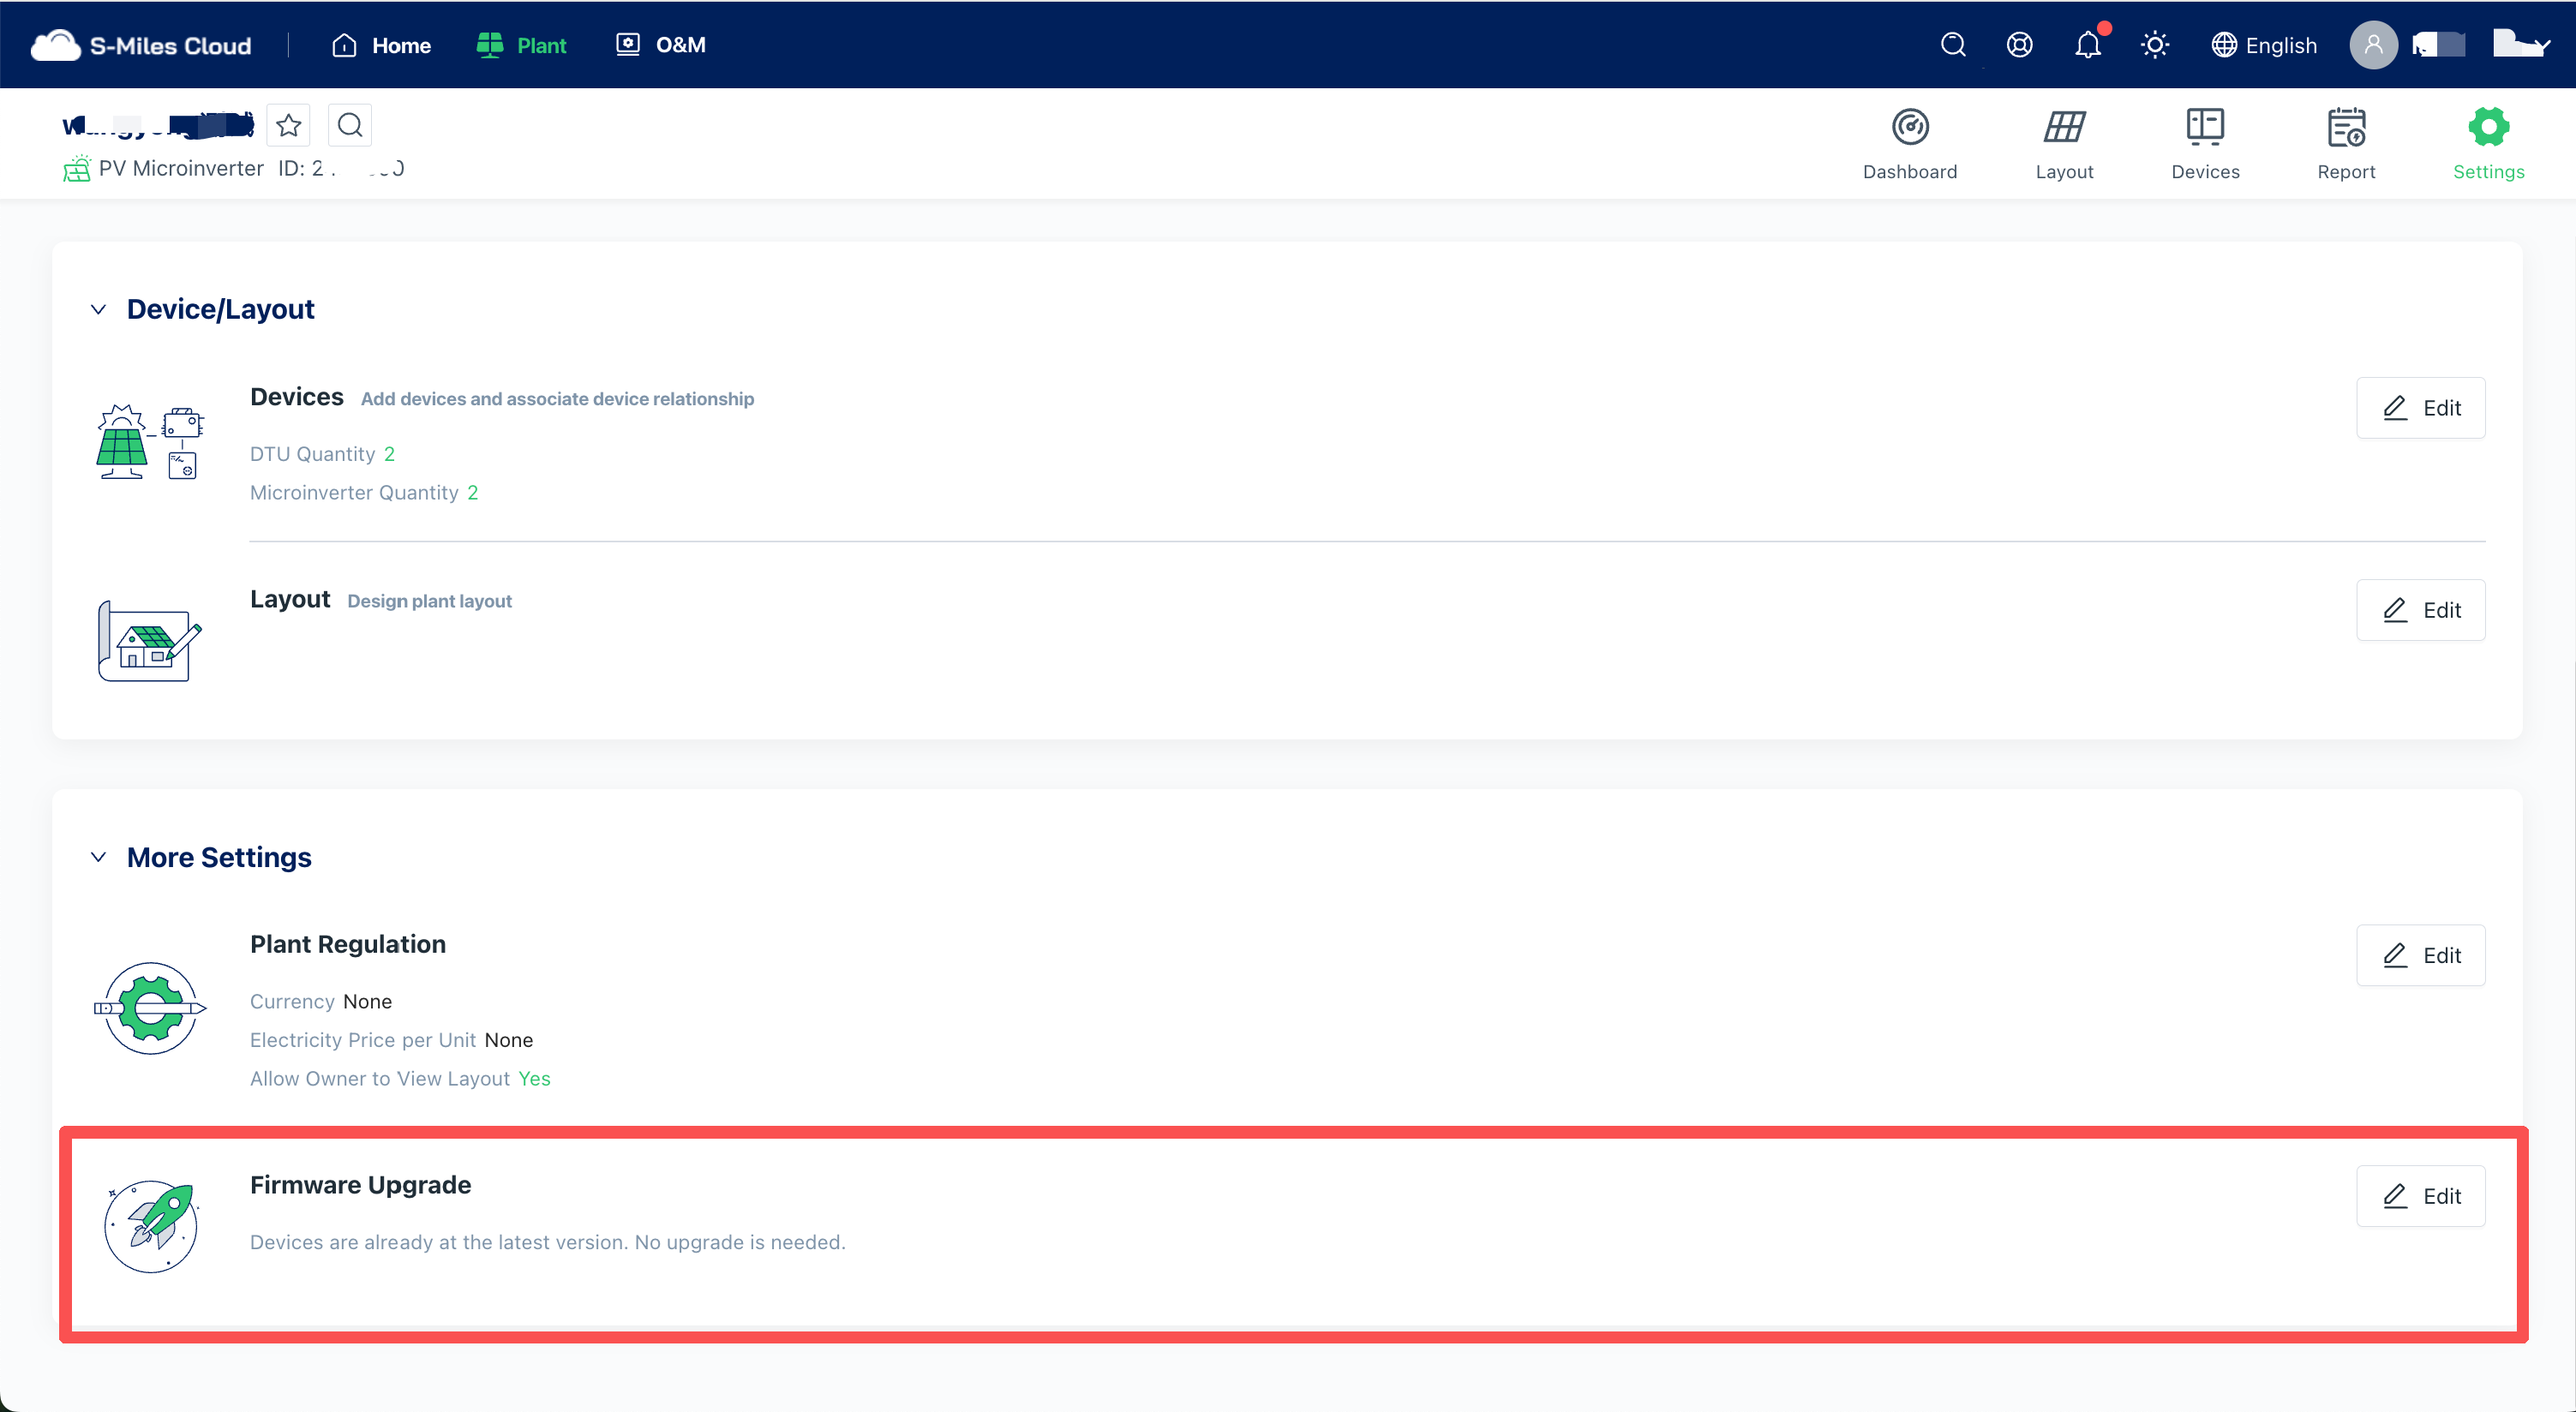Click the user avatar in the header
Viewport: 2576px width, 1412px height.
2373,44
